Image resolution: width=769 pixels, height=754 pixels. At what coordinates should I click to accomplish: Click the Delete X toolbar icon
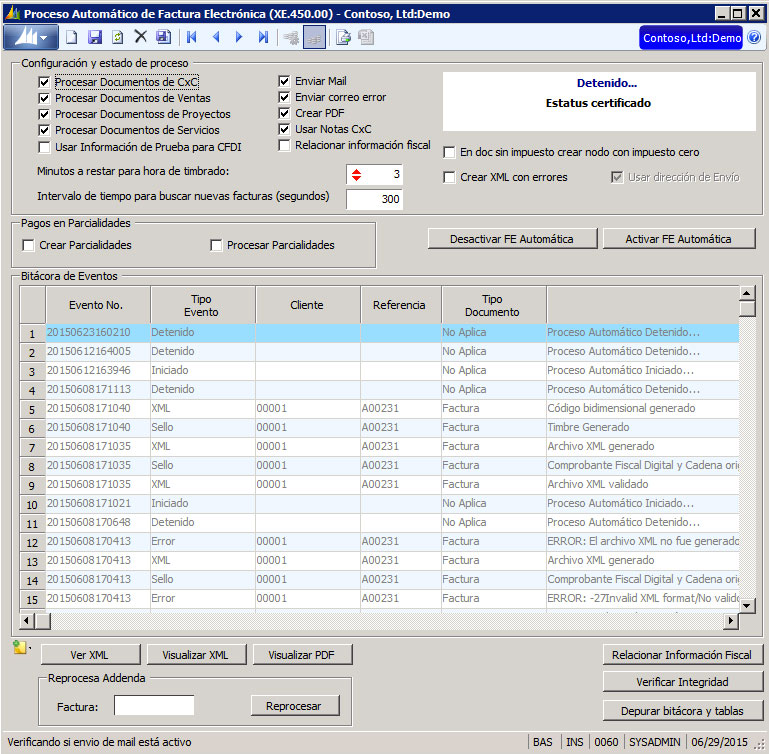(140, 37)
